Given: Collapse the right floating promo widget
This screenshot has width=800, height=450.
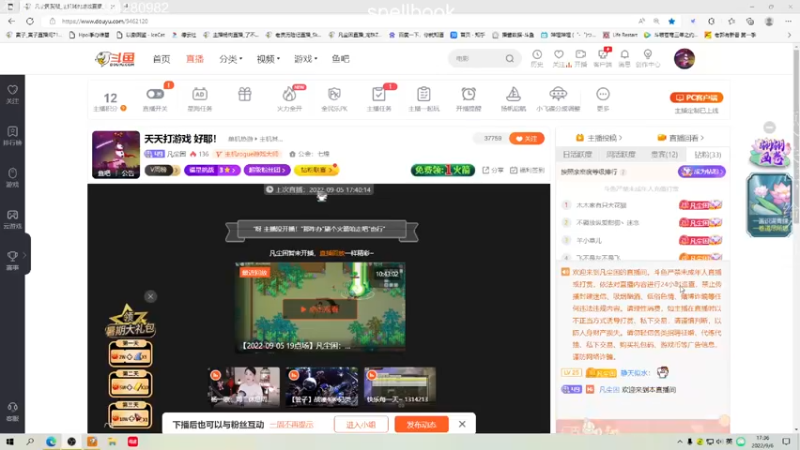Looking at the screenshot, I should click(769, 128).
